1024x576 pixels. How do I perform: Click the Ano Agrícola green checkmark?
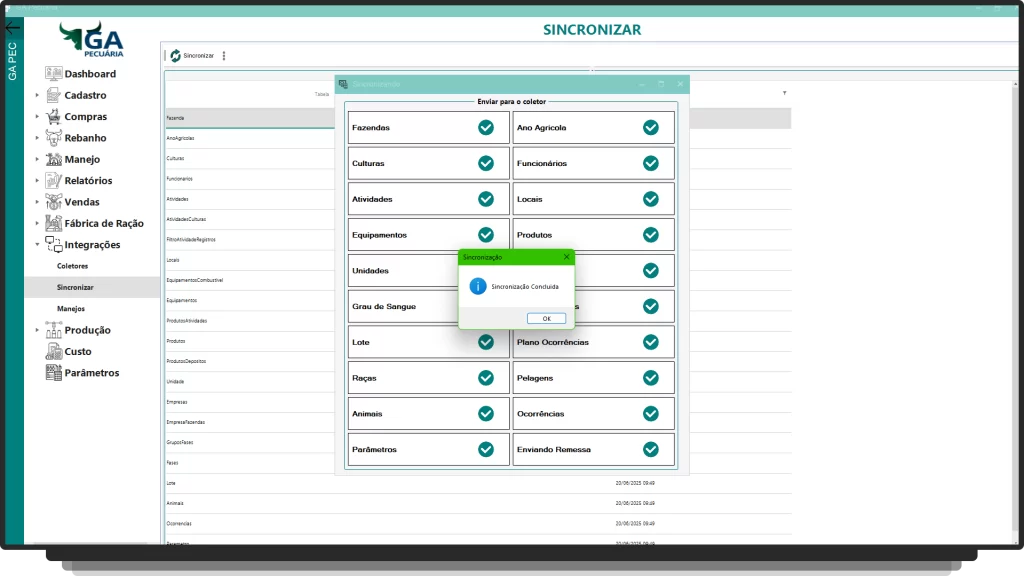tap(651, 128)
